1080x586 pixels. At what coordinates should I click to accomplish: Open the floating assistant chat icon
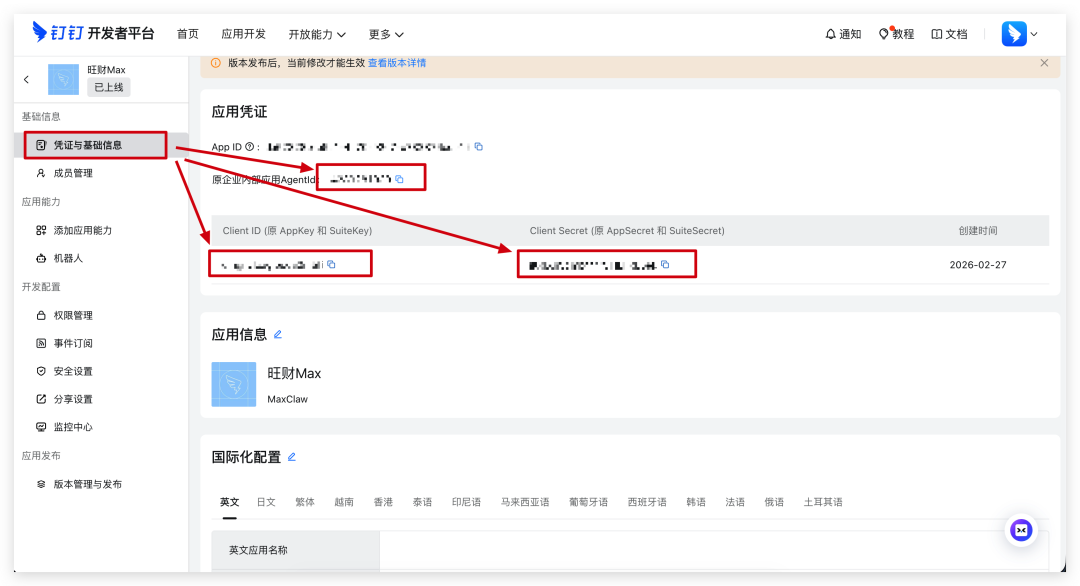point(1021,531)
